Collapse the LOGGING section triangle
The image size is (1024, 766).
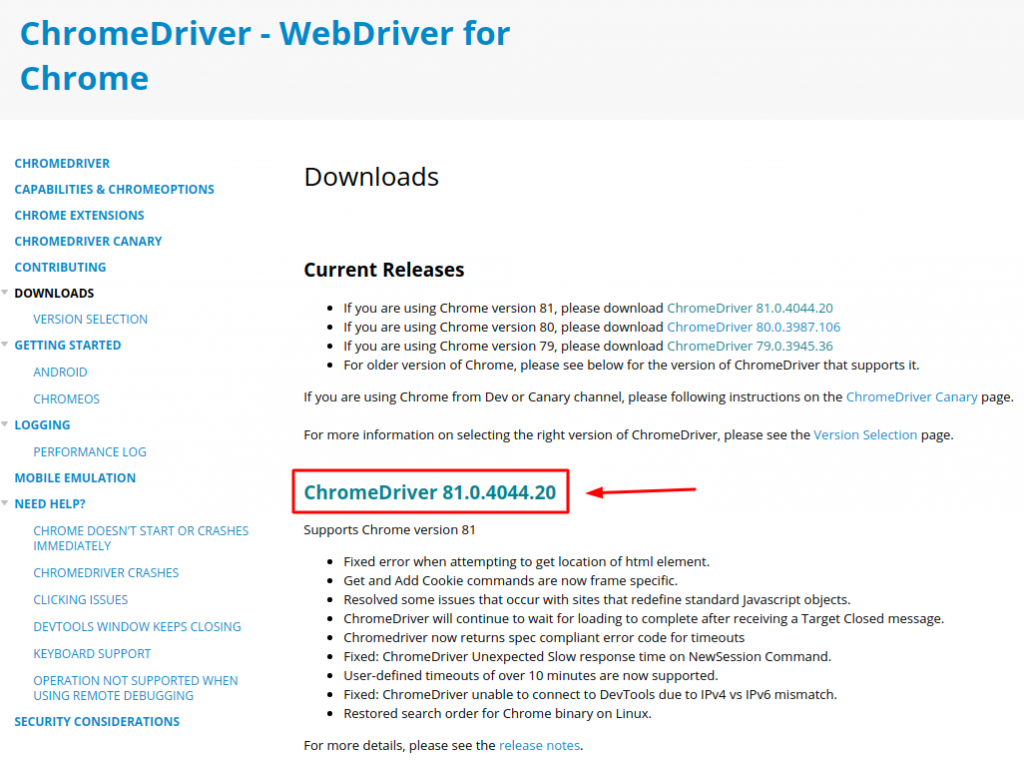[6, 425]
